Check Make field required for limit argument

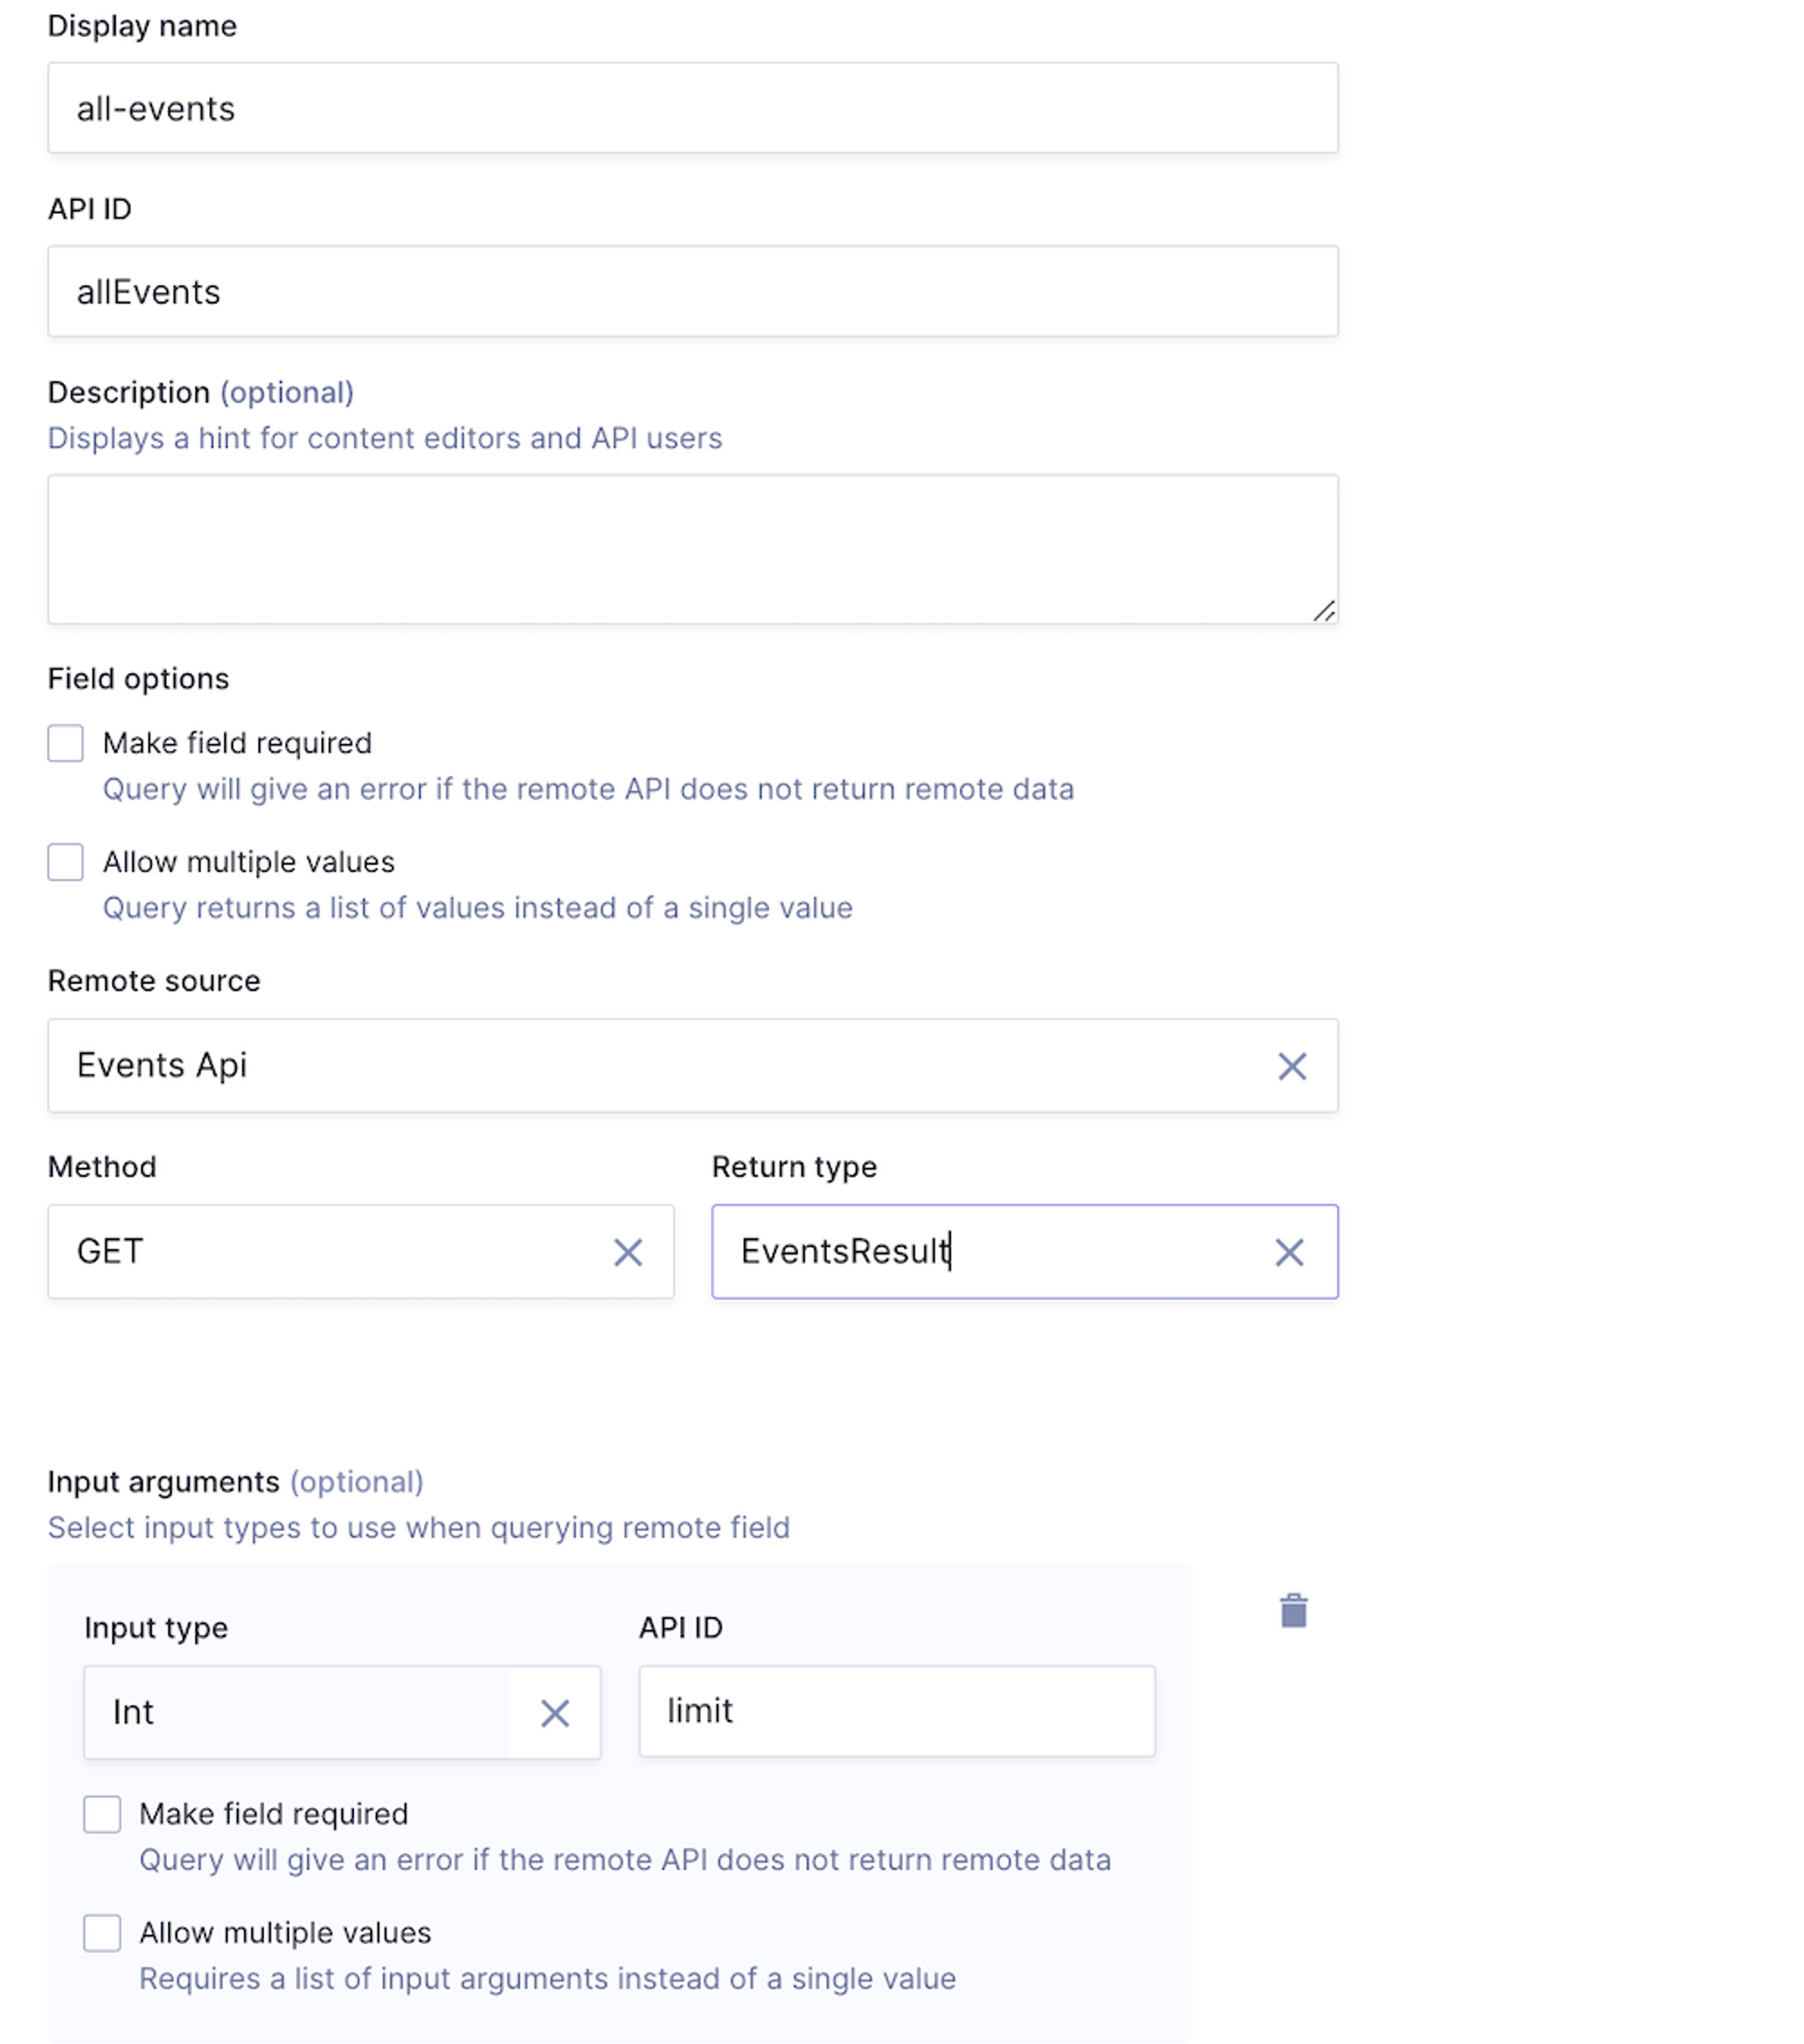(102, 1814)
